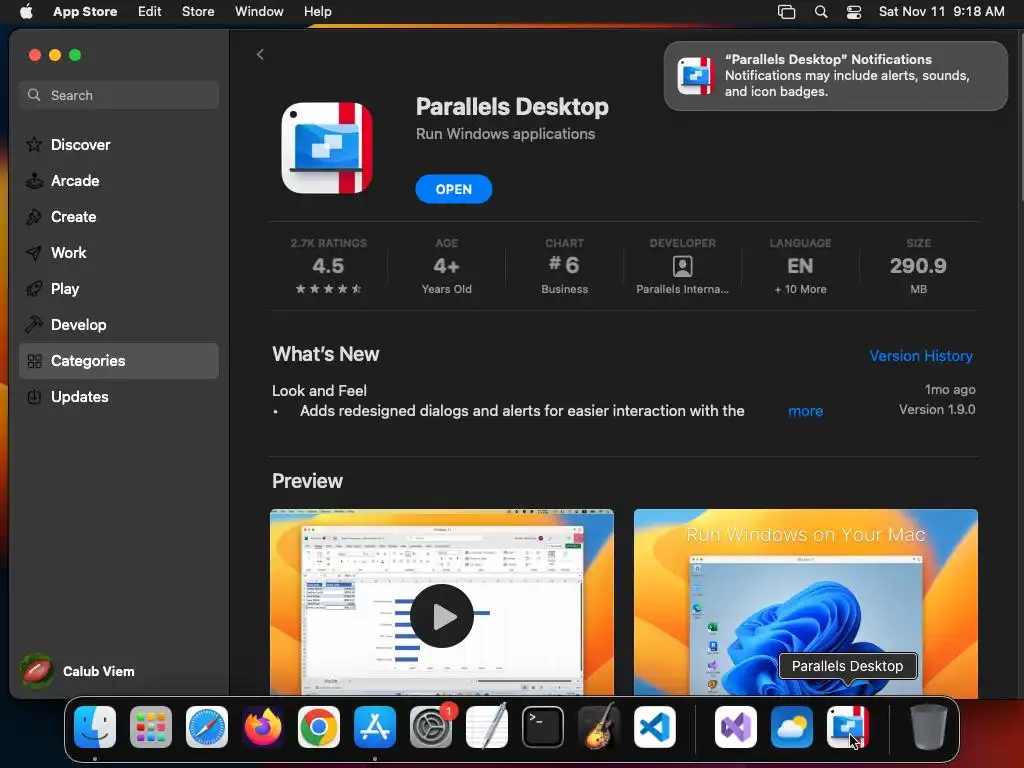This screenshot has height=768, width=1024.
Task: Open Version History link
Action: pyautogui.click(x=921, y=356)
